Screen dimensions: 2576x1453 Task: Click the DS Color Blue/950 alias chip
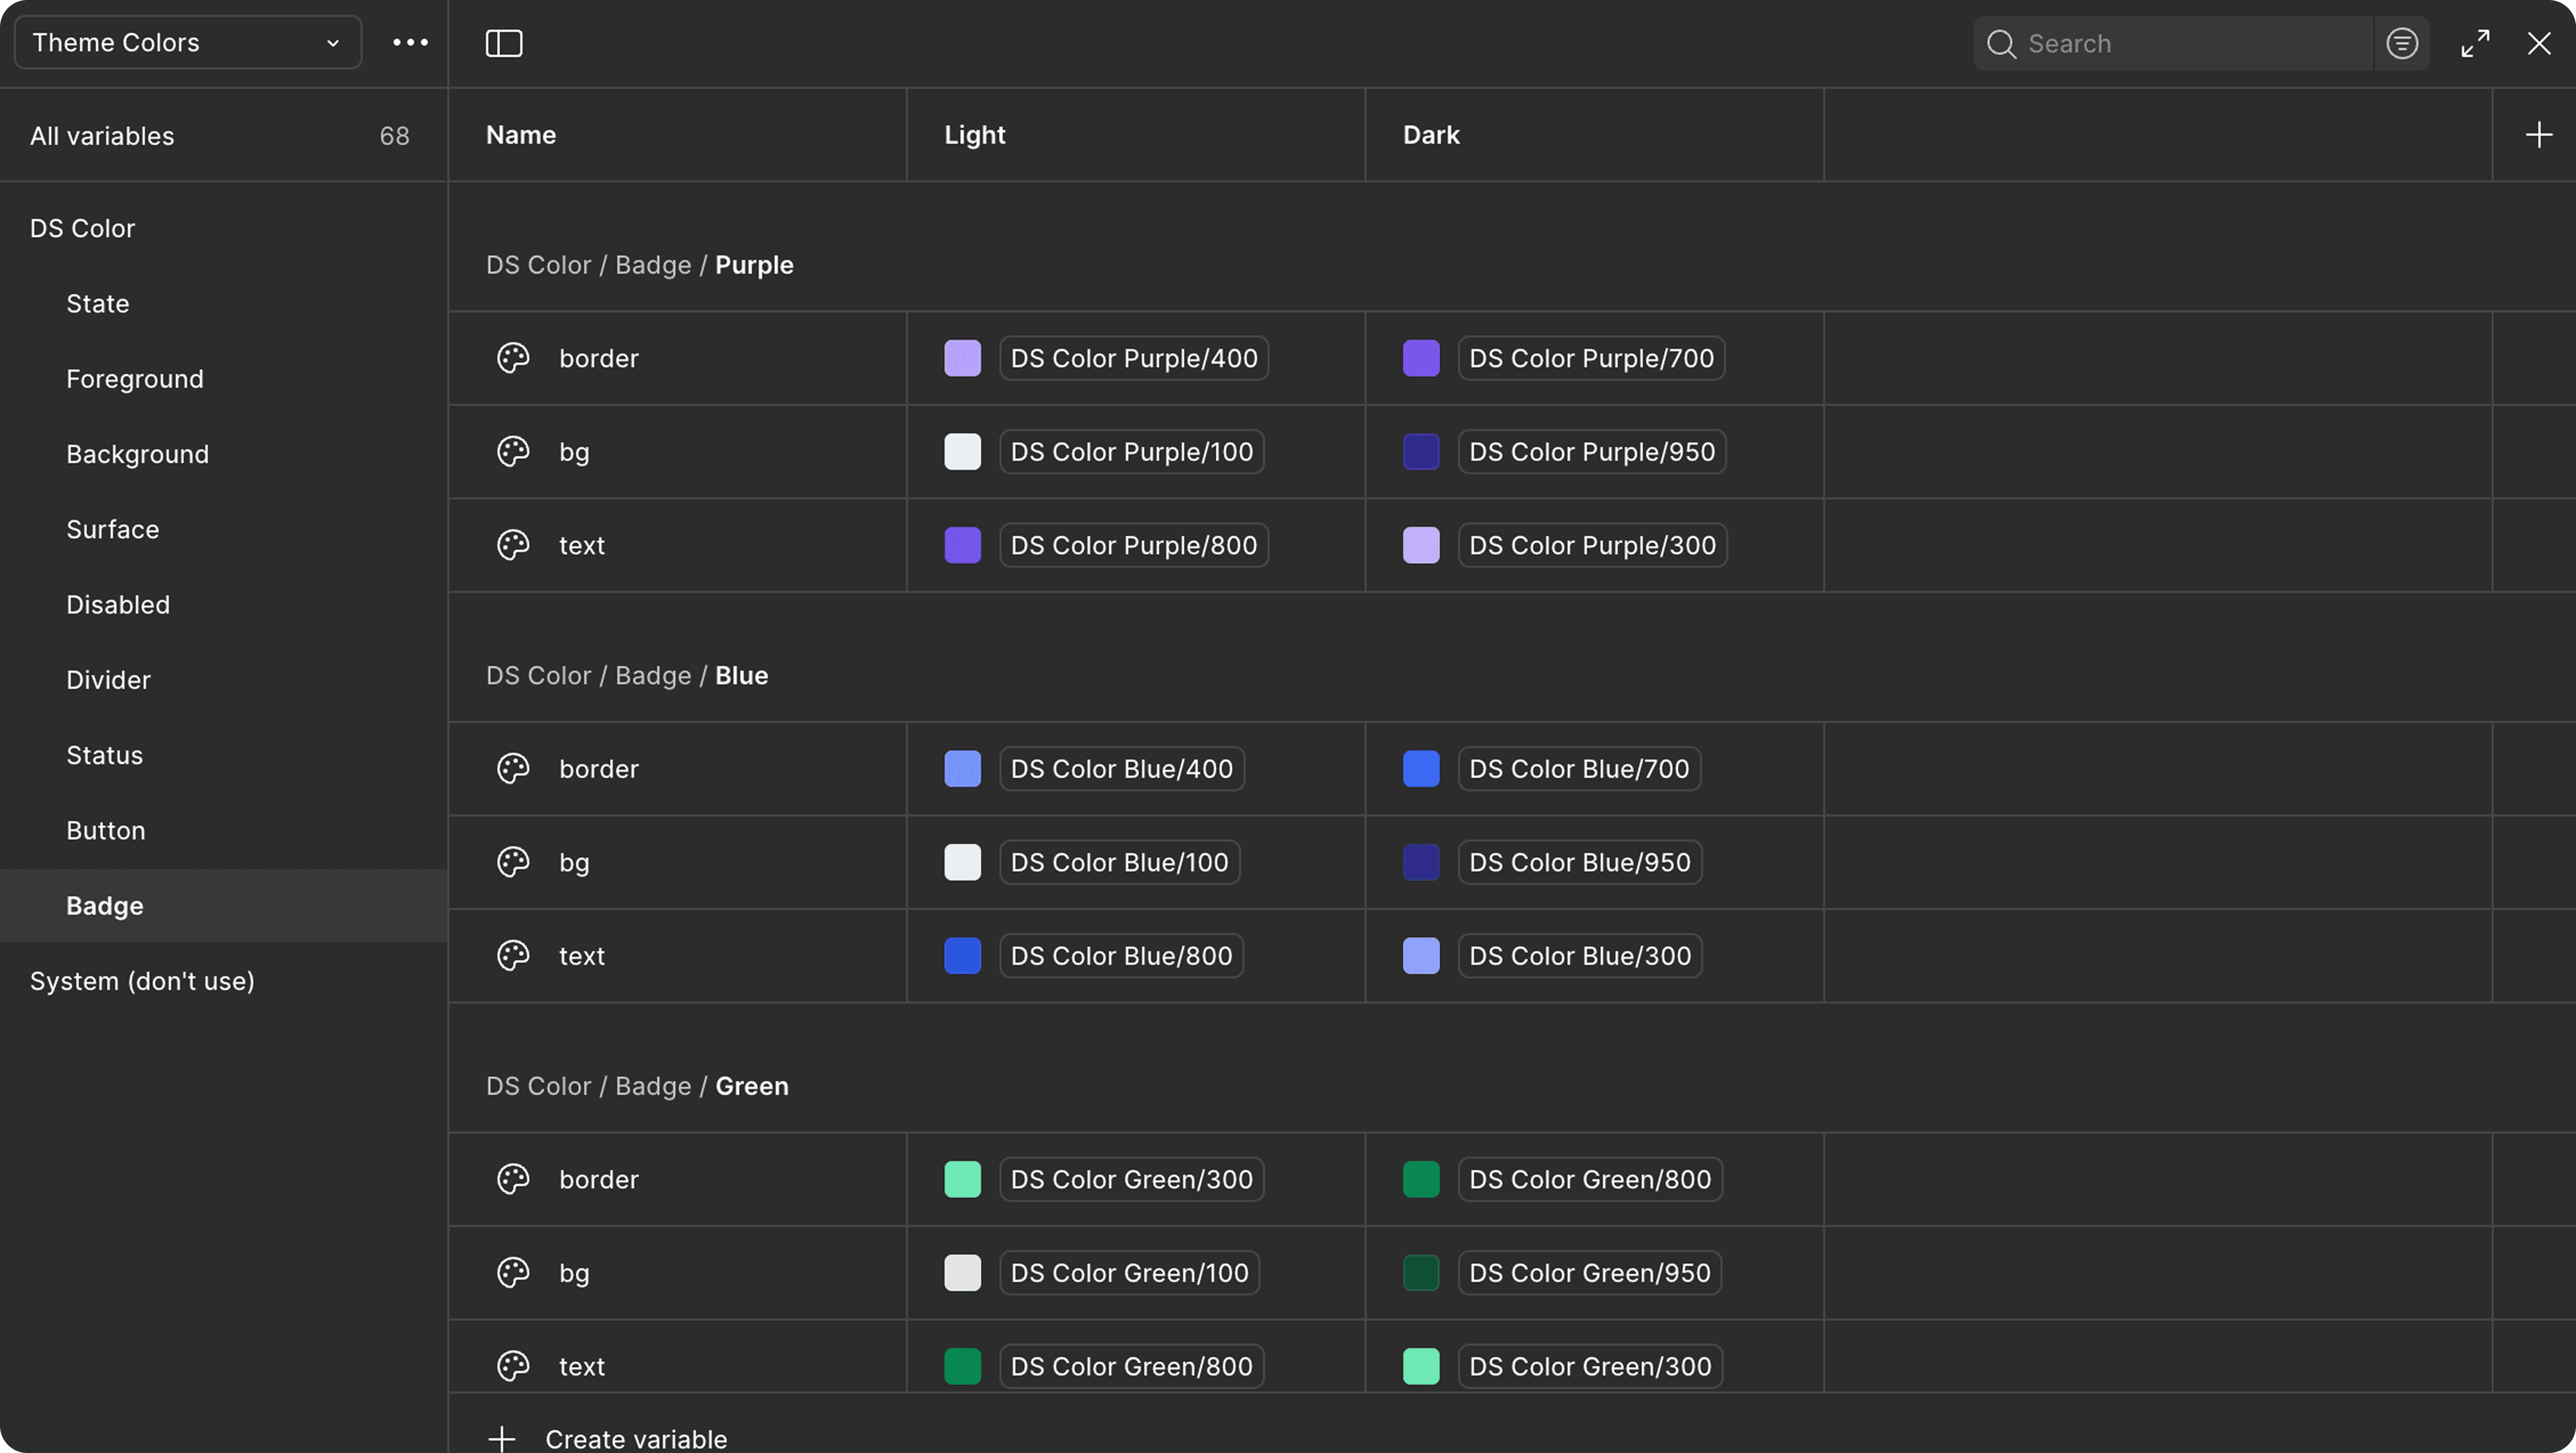coord(1579,862)
